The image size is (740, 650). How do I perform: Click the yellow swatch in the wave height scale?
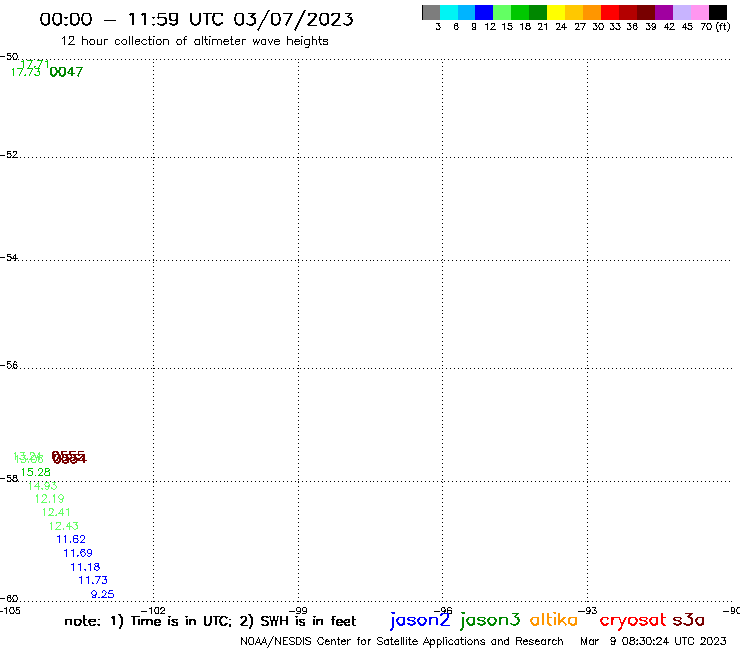(x=556, y=12)
